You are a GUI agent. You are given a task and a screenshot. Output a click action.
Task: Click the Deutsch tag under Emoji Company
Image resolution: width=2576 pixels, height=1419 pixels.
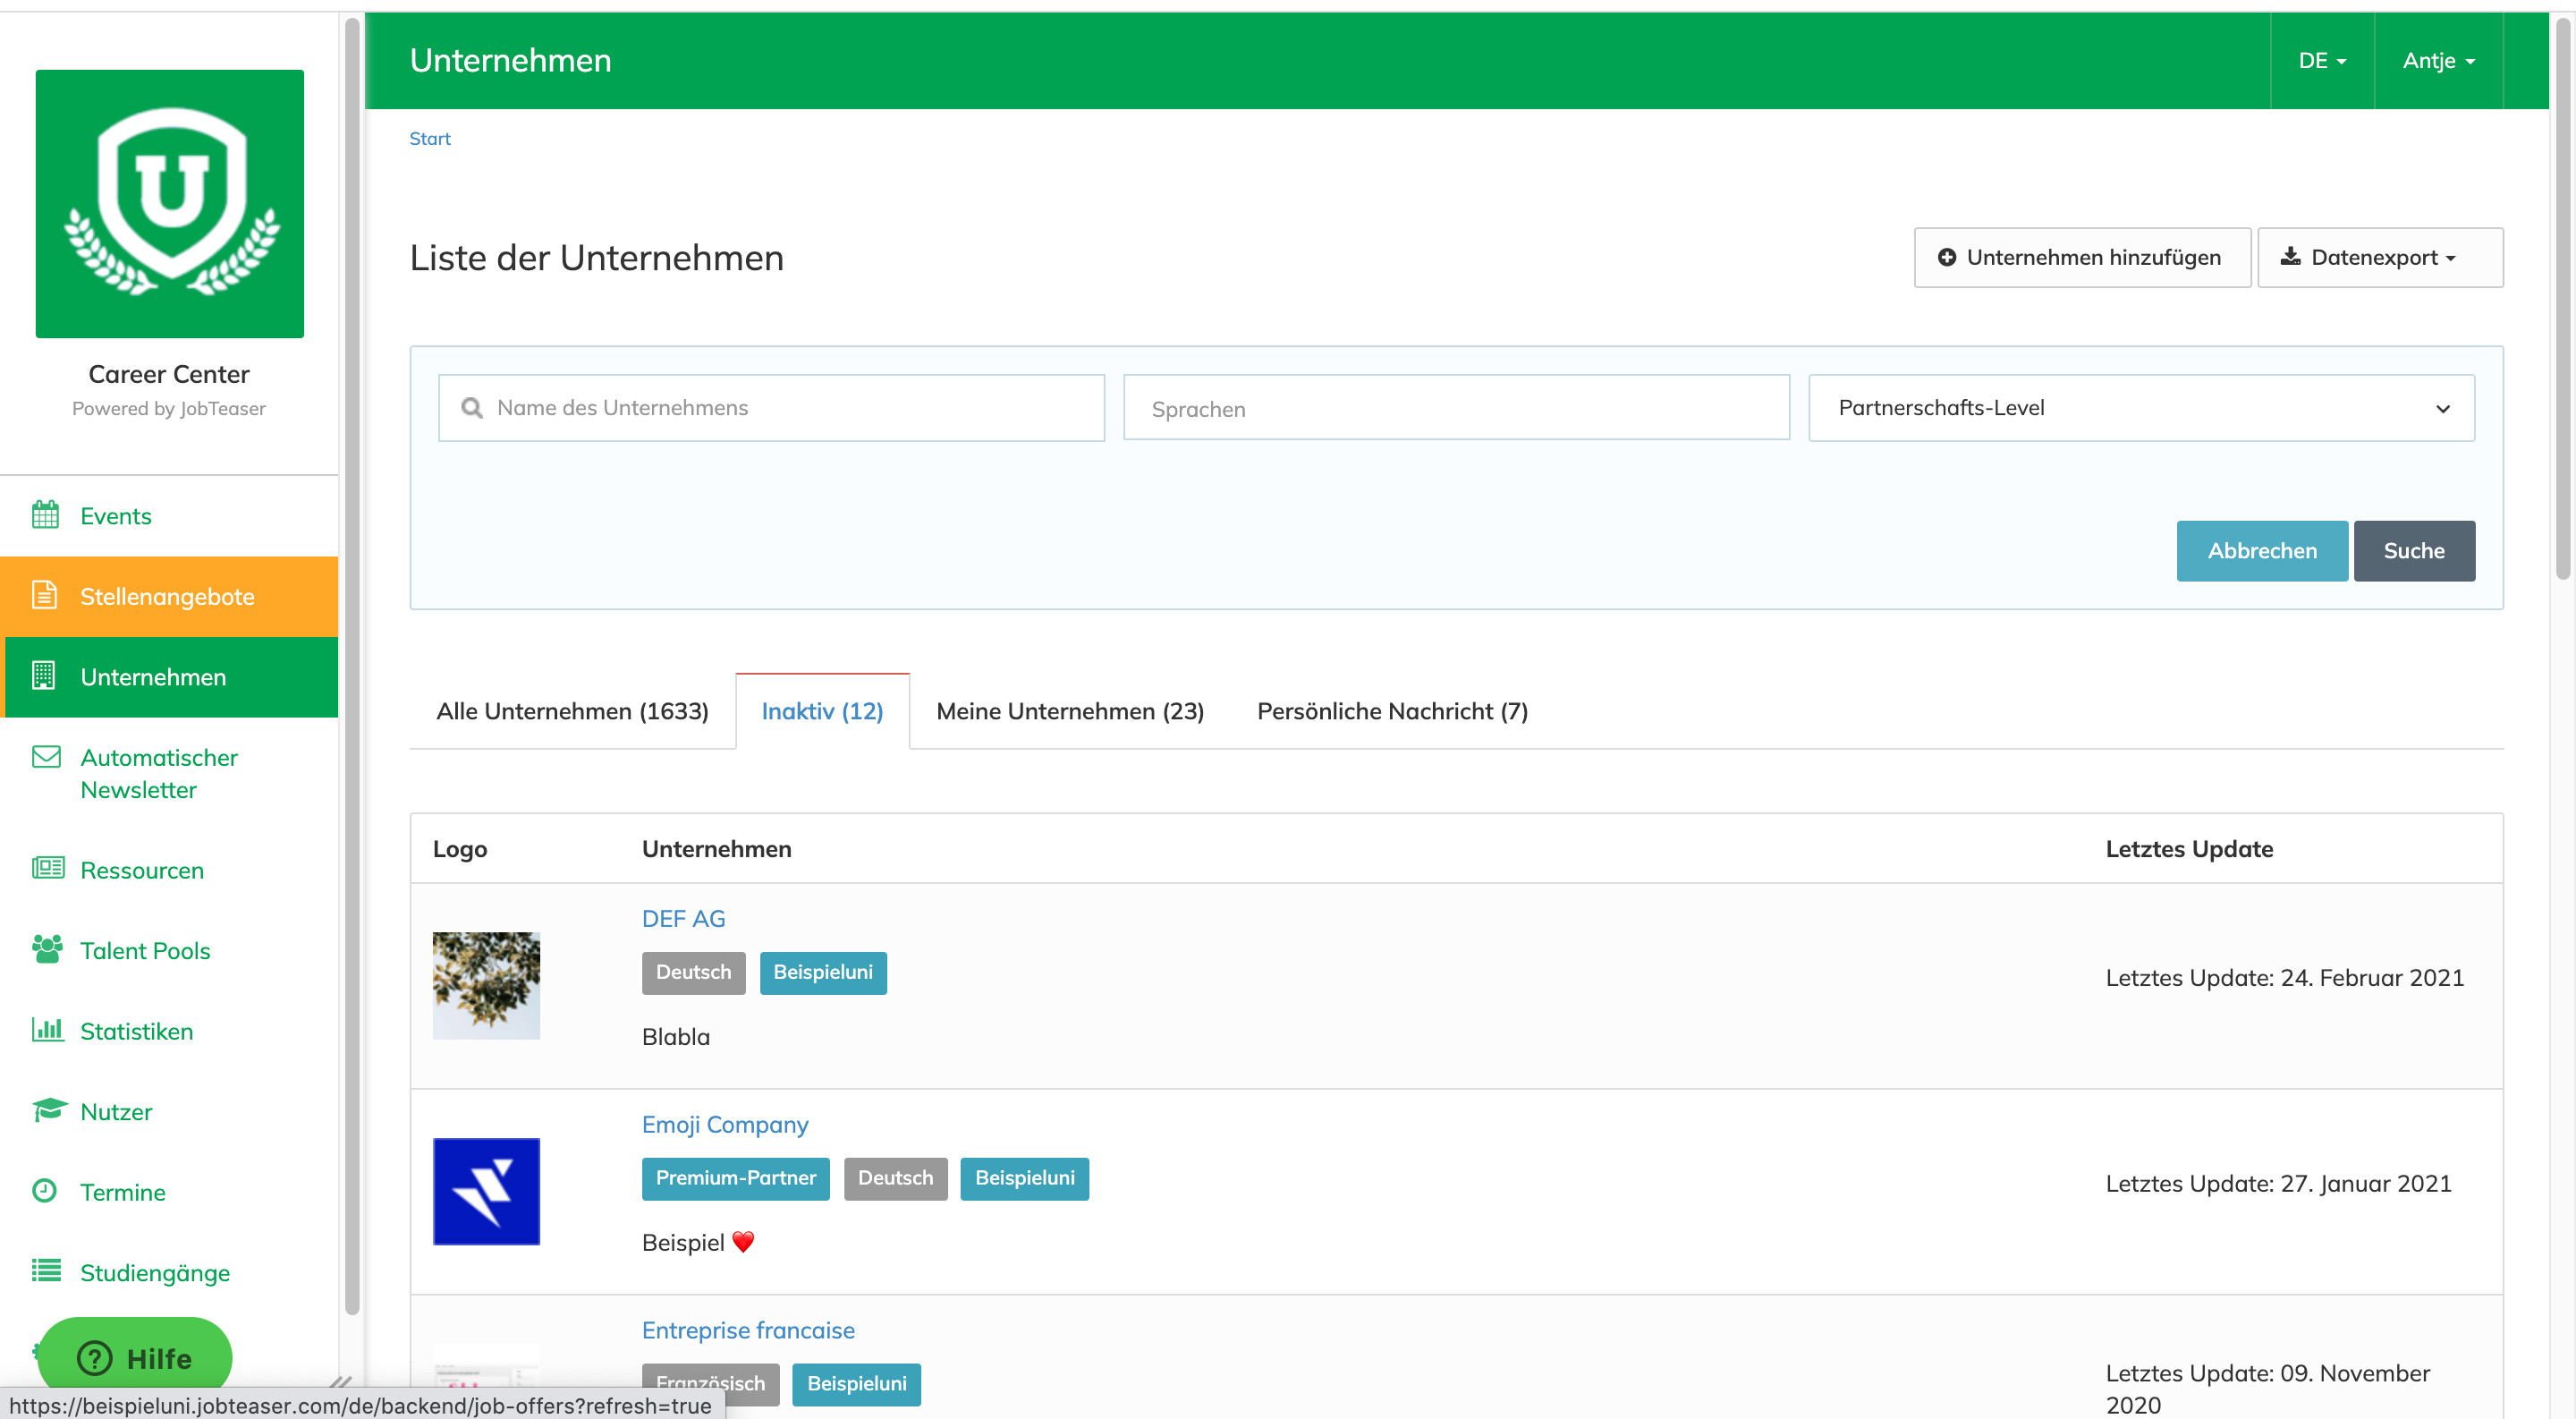[x=895, y=1178]
